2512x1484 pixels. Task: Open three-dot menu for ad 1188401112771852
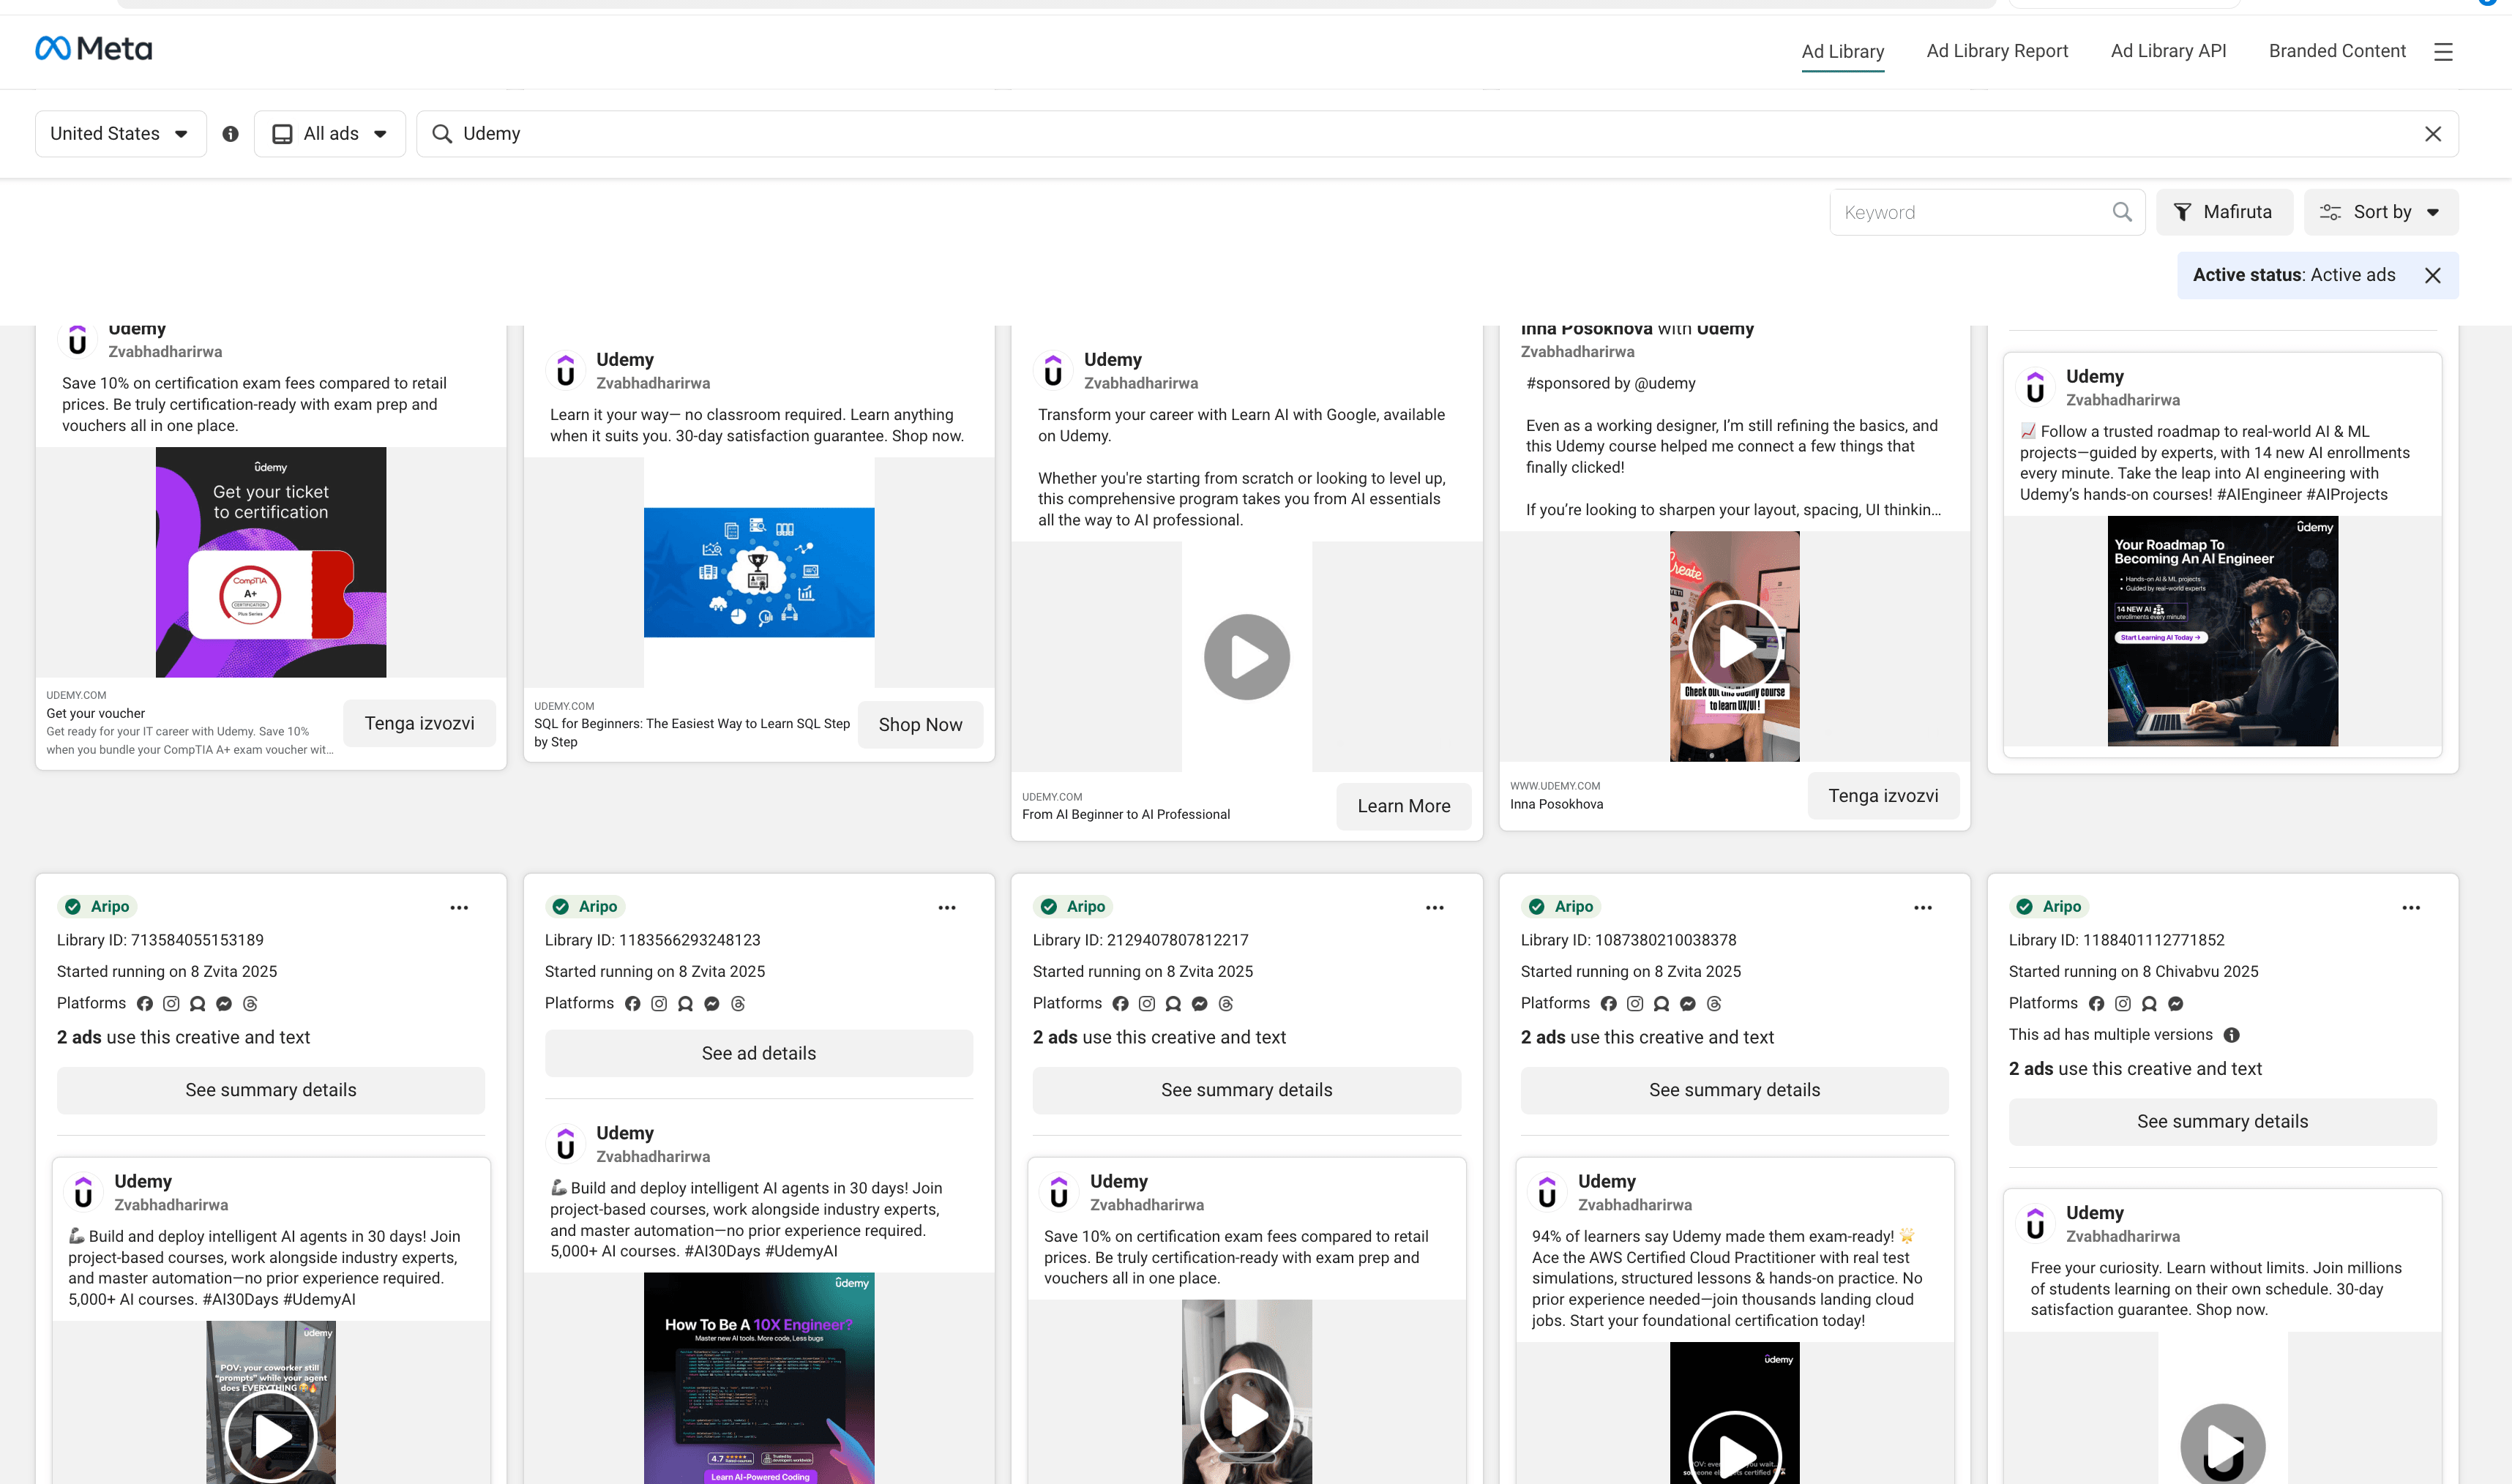(2411, 908)
